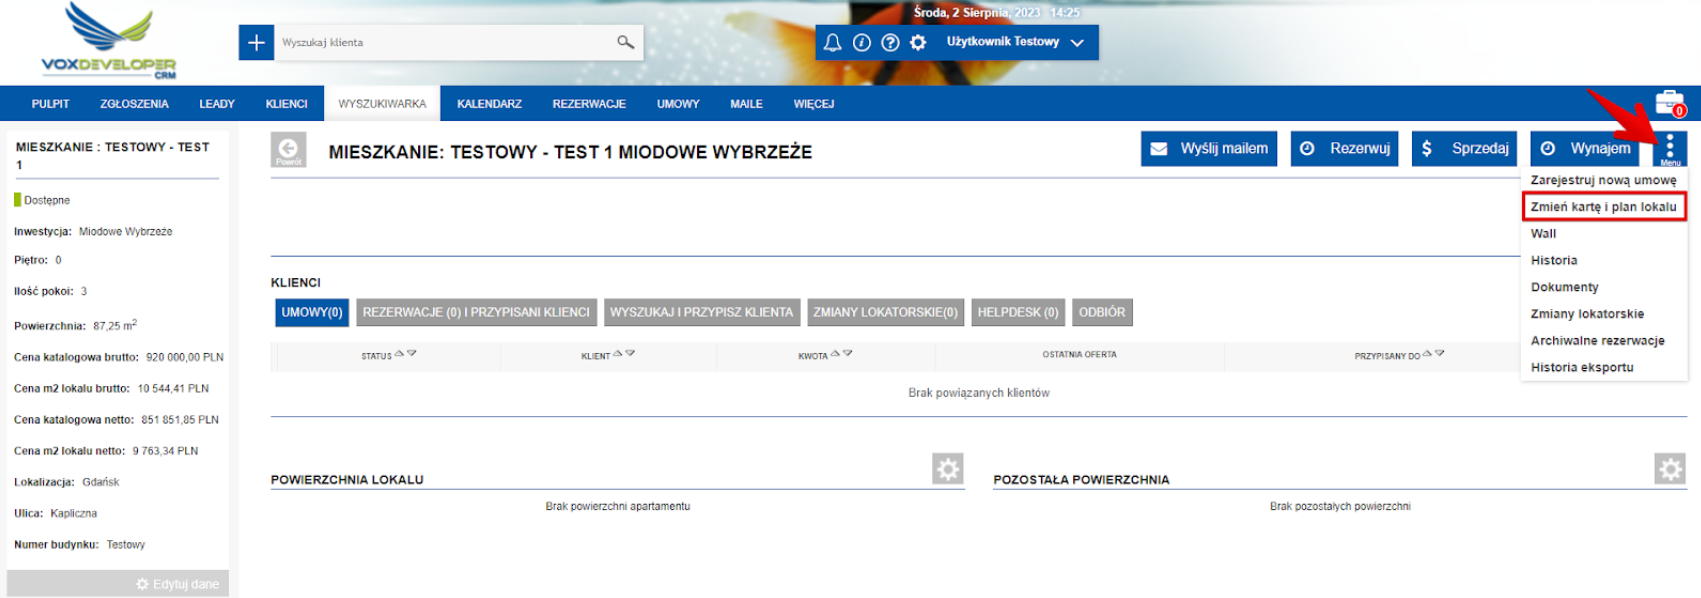Screen dimensions: 1701x598
Task: Sort the Klient column ascending
Action: [x=617, y=353]
